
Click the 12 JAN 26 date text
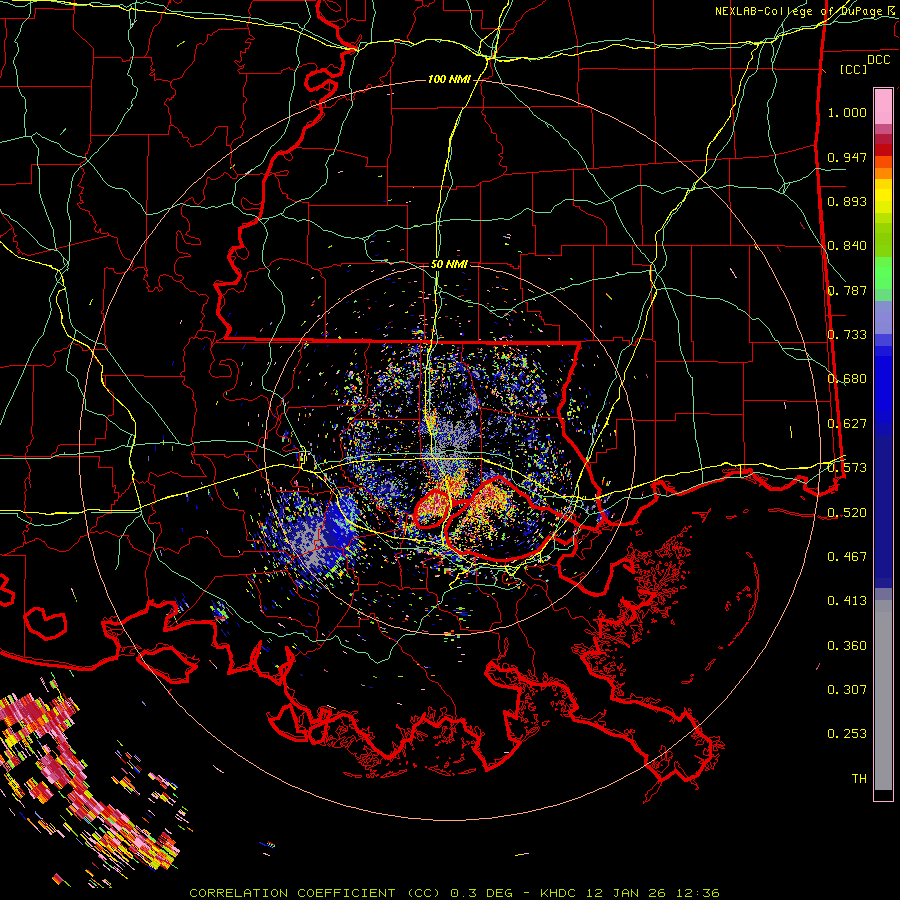point(625,893)
